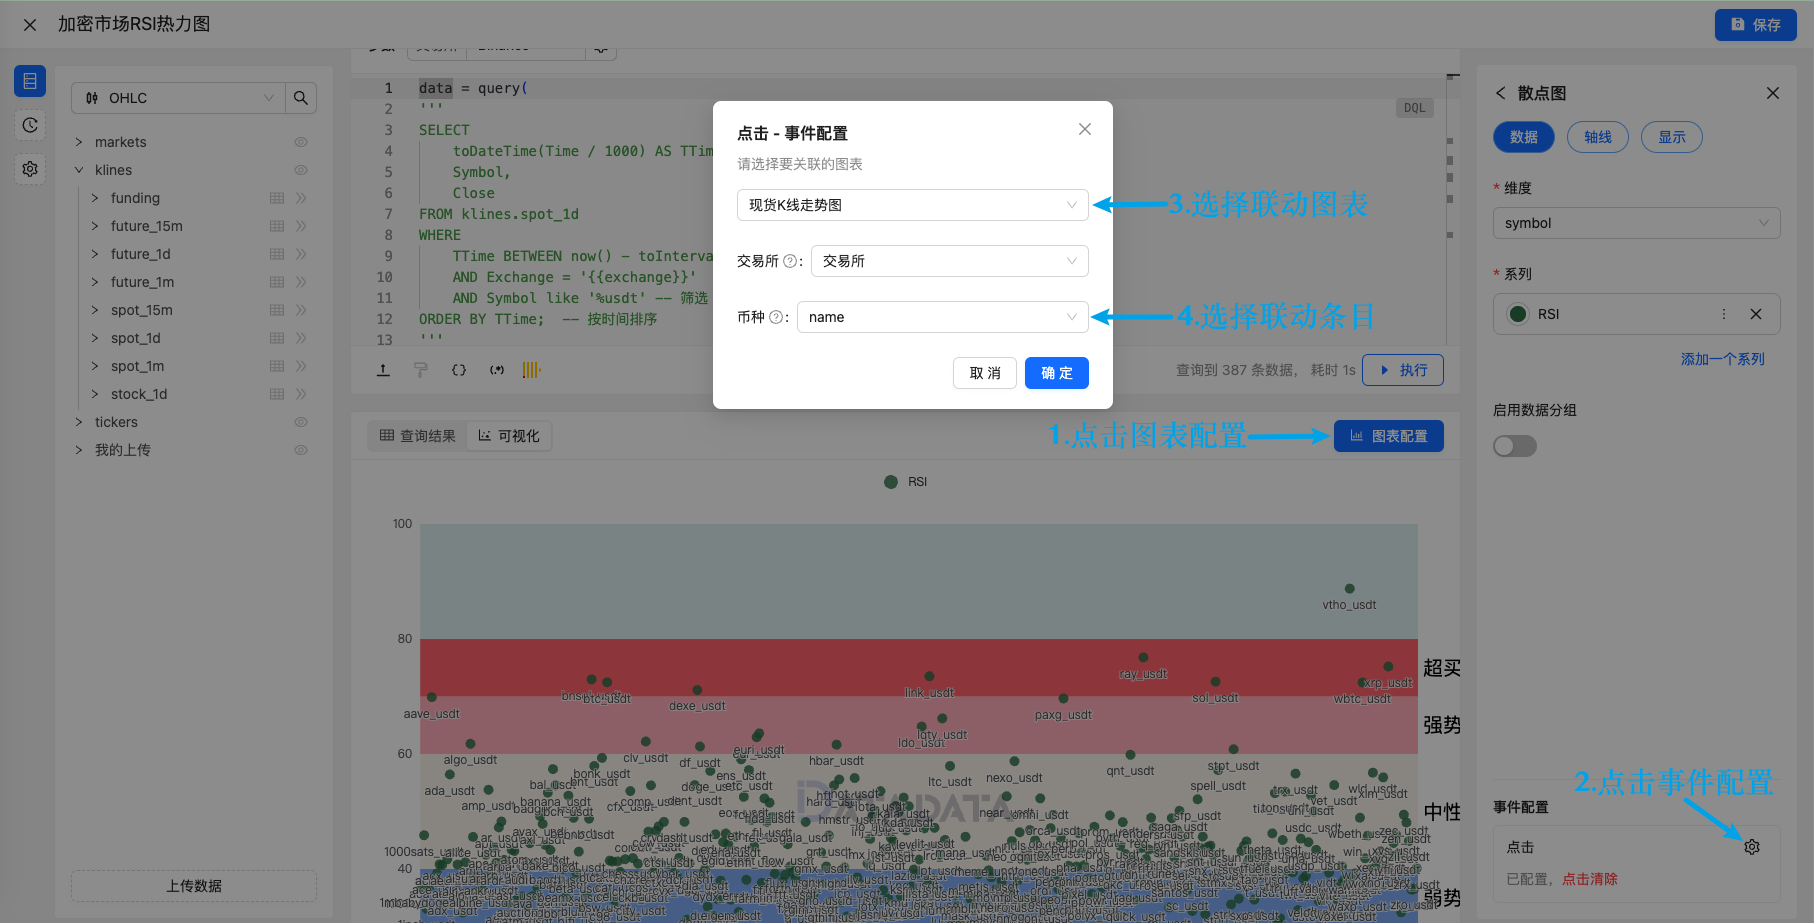Screen dimensions: 1814x923
Task: Click the help icon beside 交易所 label
Action: 790,261
